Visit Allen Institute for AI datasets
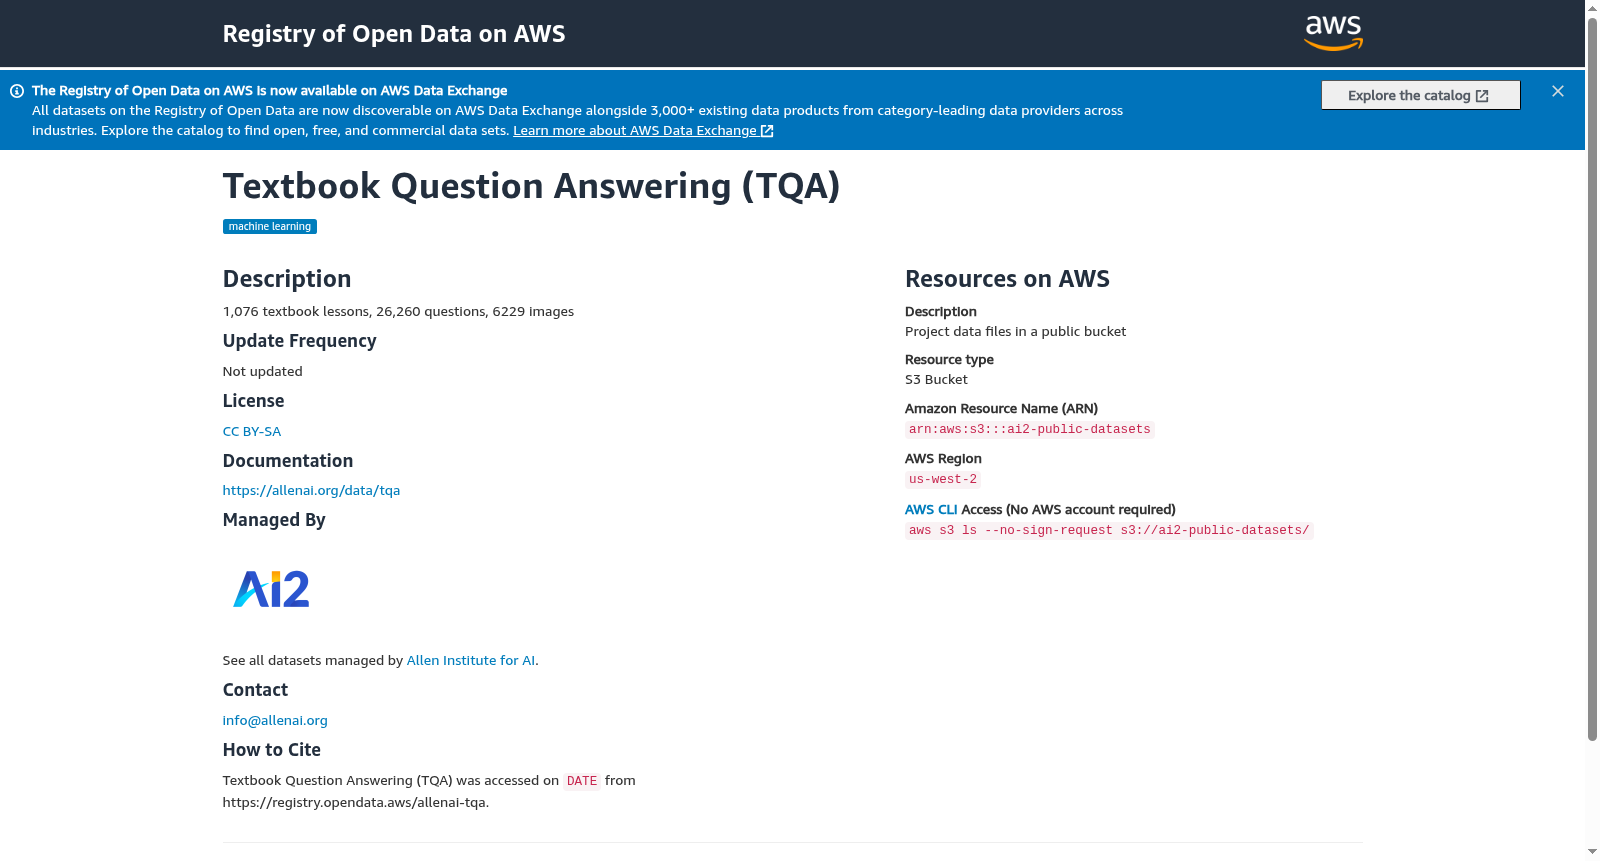1600x861 pixels. coord(471,661)
